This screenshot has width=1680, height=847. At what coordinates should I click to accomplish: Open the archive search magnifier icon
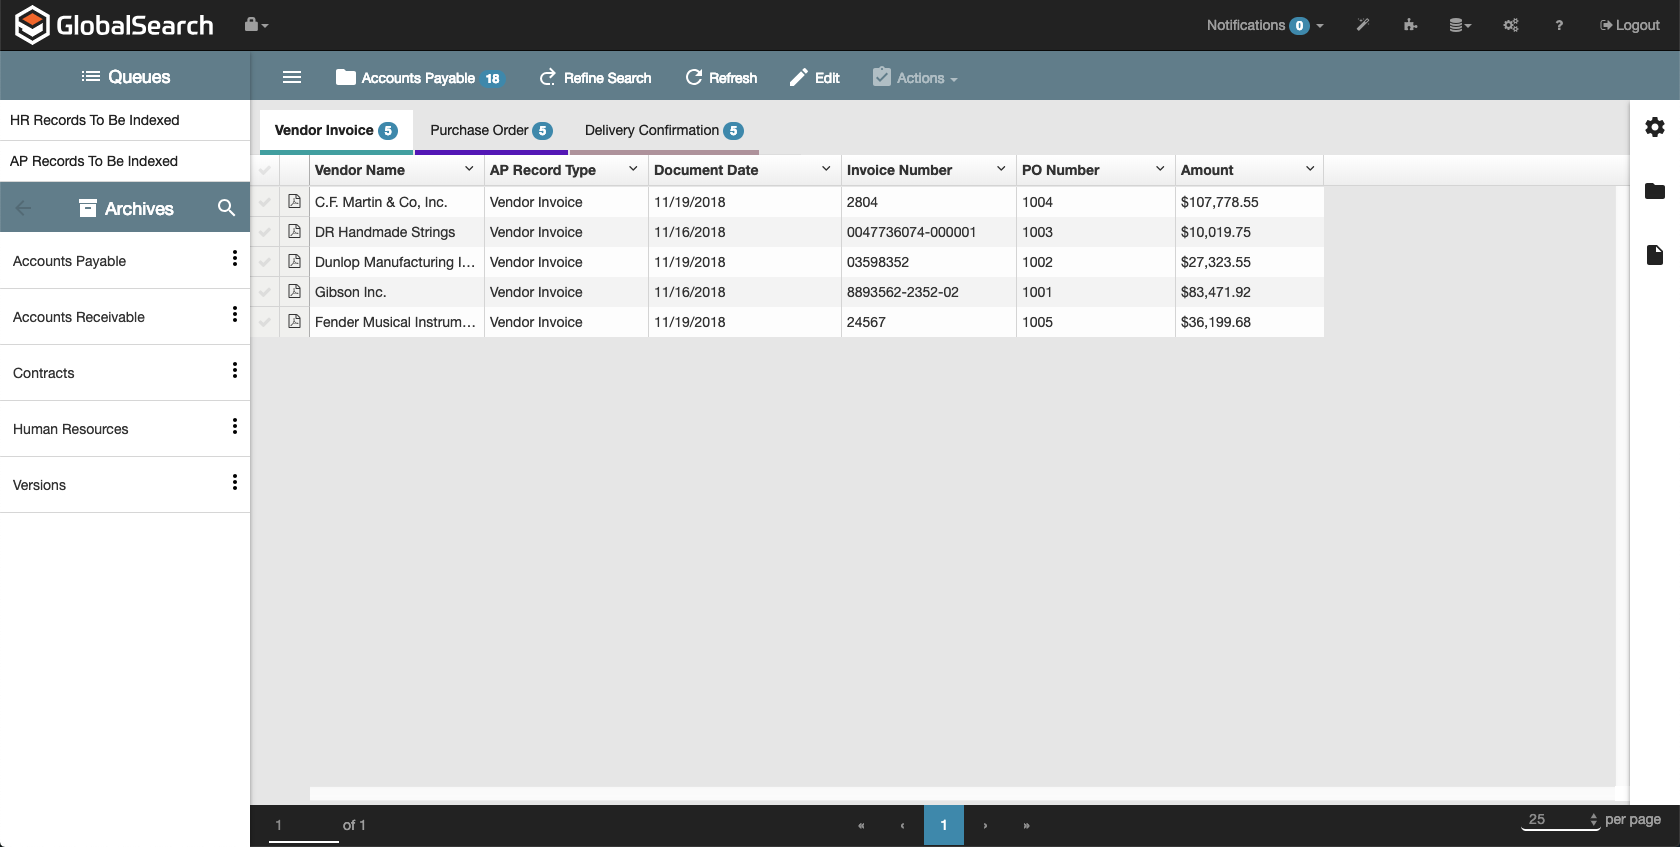pyautogui.click(x=227, y=208)
